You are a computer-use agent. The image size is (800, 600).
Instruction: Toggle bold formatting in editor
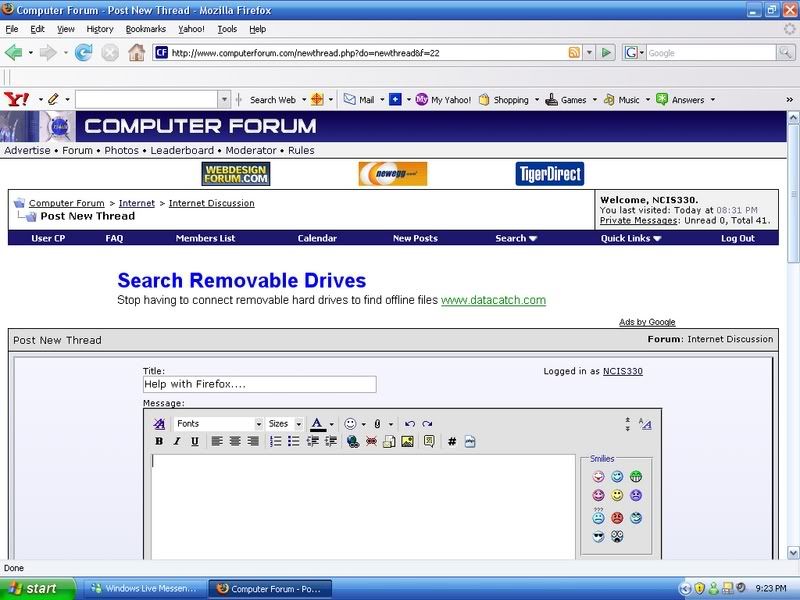point(159,441)
